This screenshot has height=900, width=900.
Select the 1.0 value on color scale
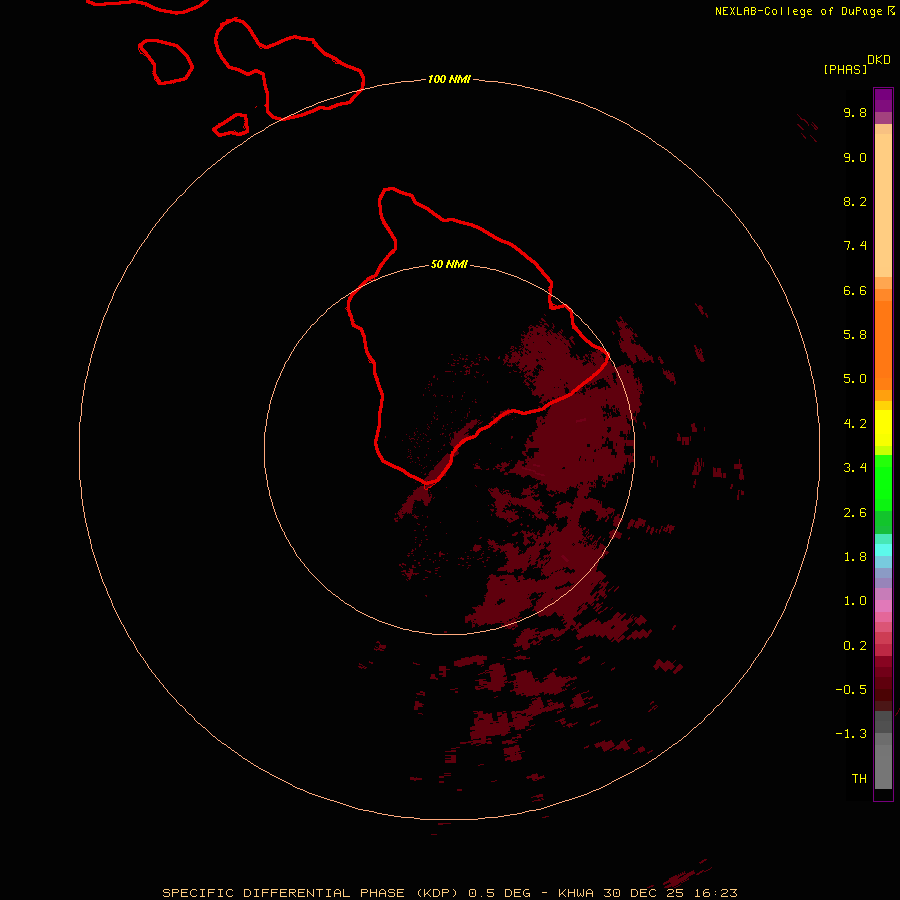855,601
